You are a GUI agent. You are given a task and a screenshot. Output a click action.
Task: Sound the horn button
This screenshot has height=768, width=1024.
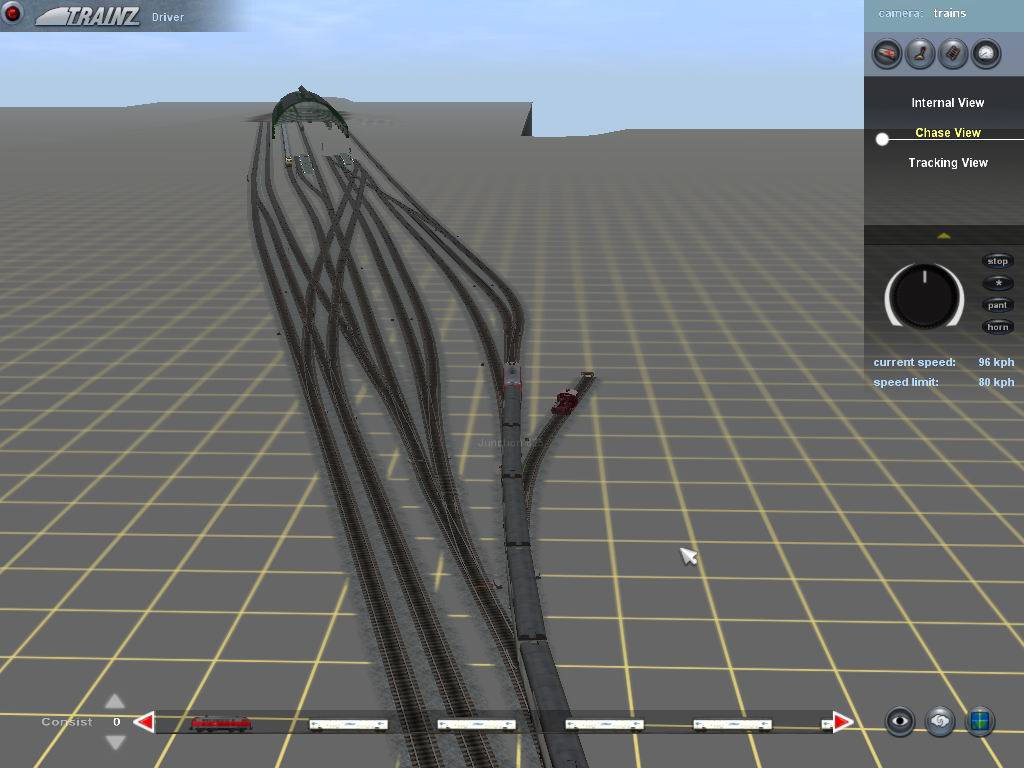click(997, 327)
